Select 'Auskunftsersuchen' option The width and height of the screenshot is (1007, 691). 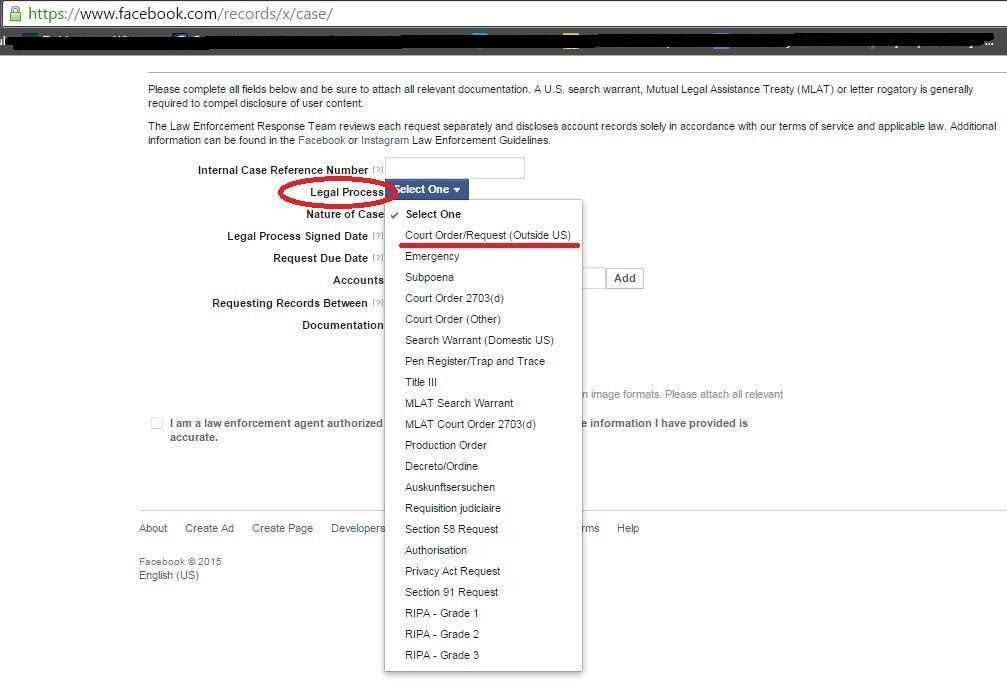click(x=483, y=487)
